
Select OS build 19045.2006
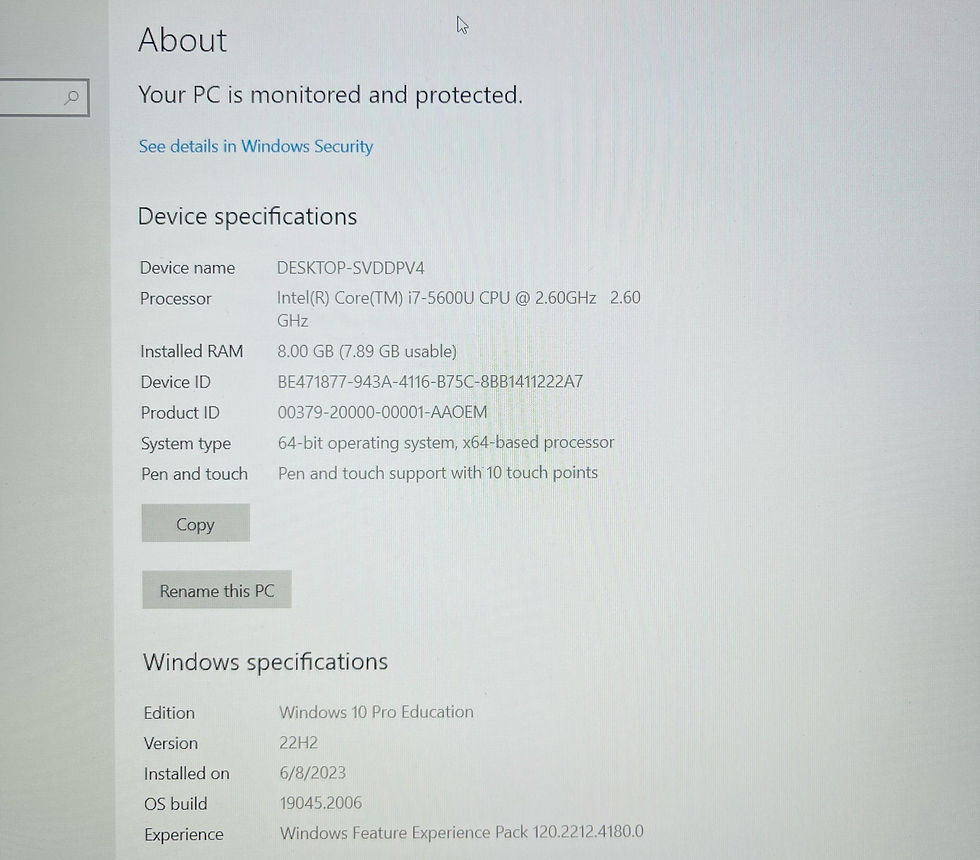(321, 803)
